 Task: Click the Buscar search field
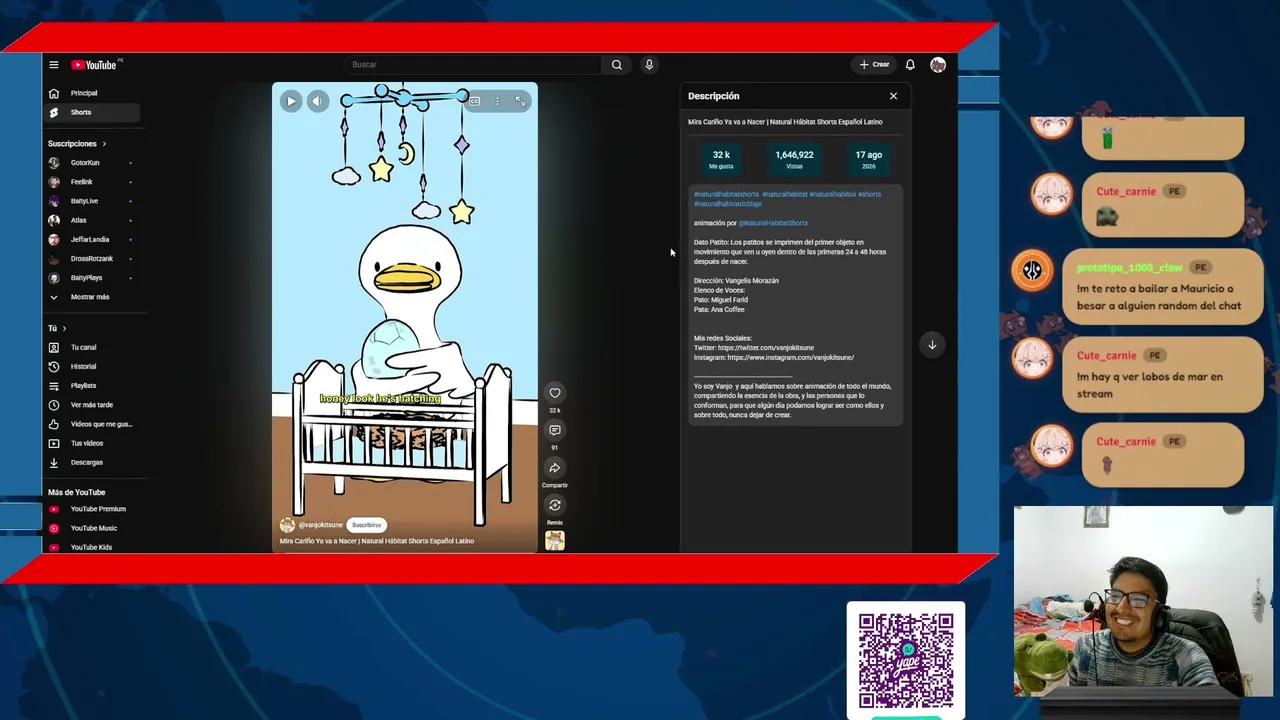[472, 65]
